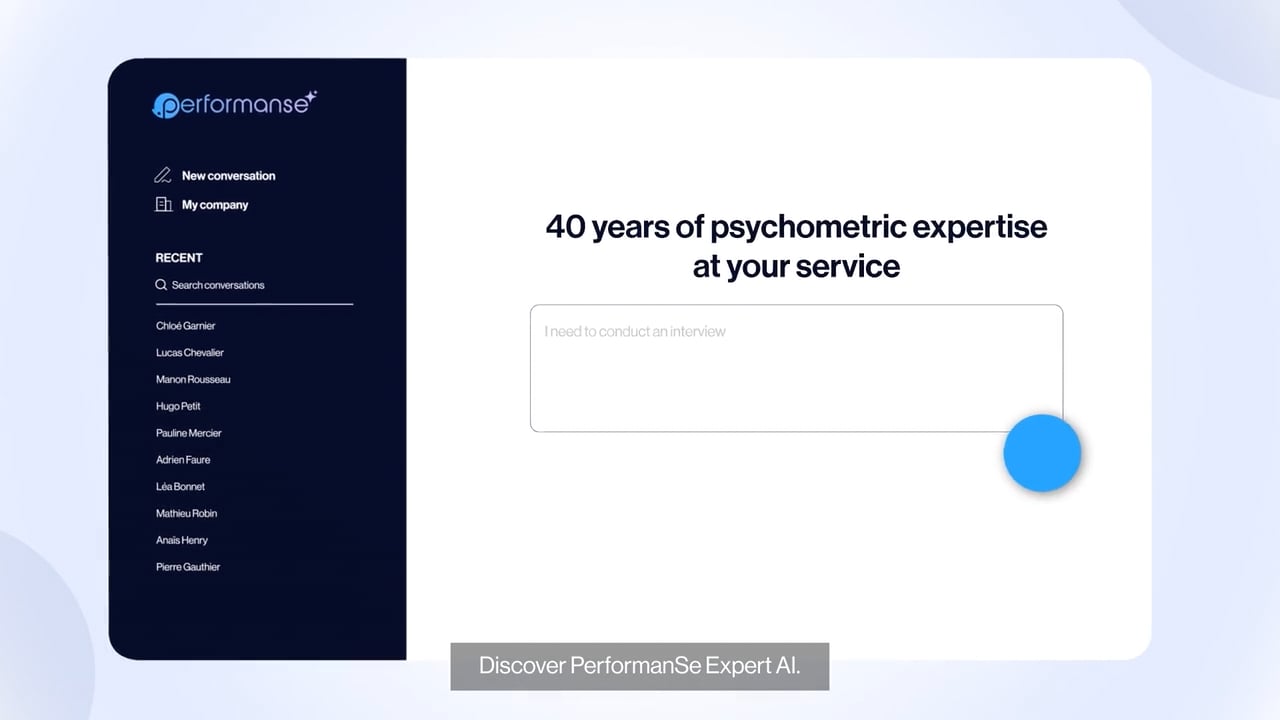Viewport: 1280px width, 720px height.
Task: Focus the Search conversations field
Action: (254, 286)
